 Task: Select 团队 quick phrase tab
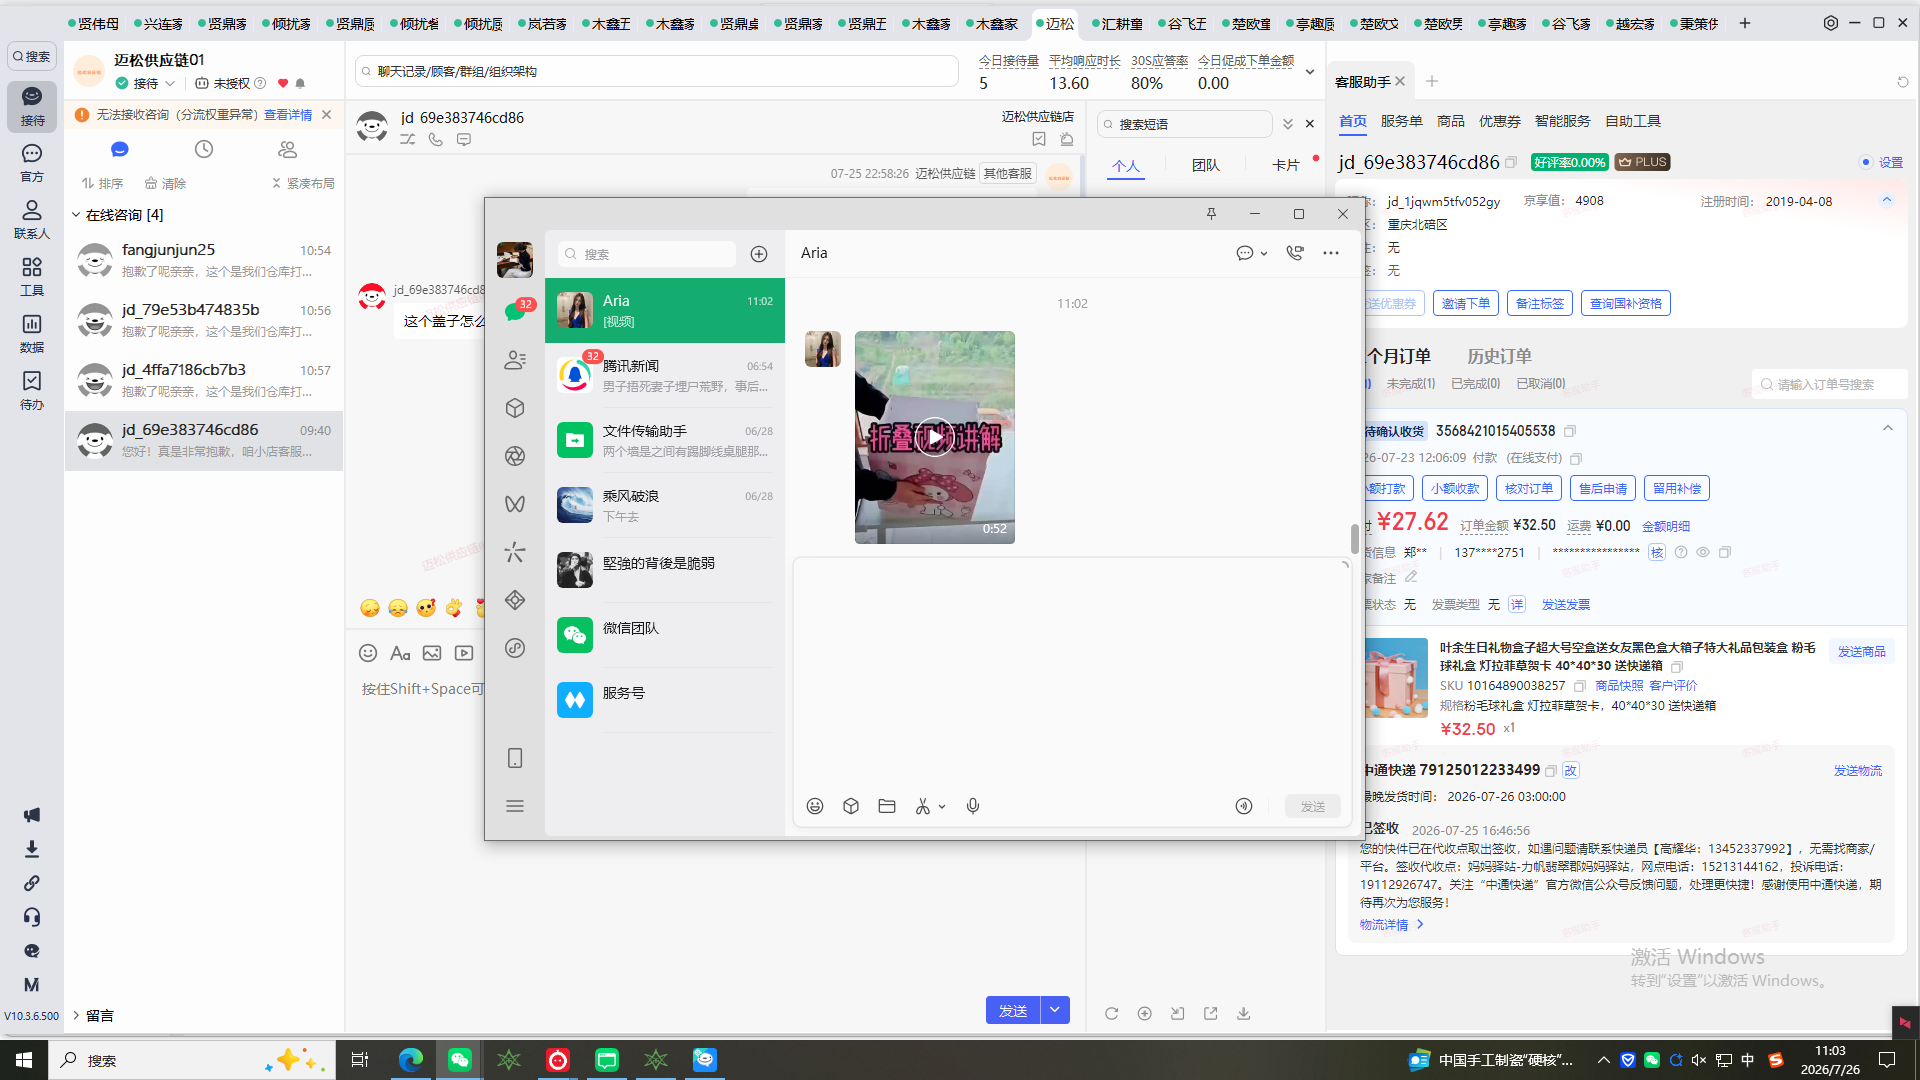(x=1206, y=165)
